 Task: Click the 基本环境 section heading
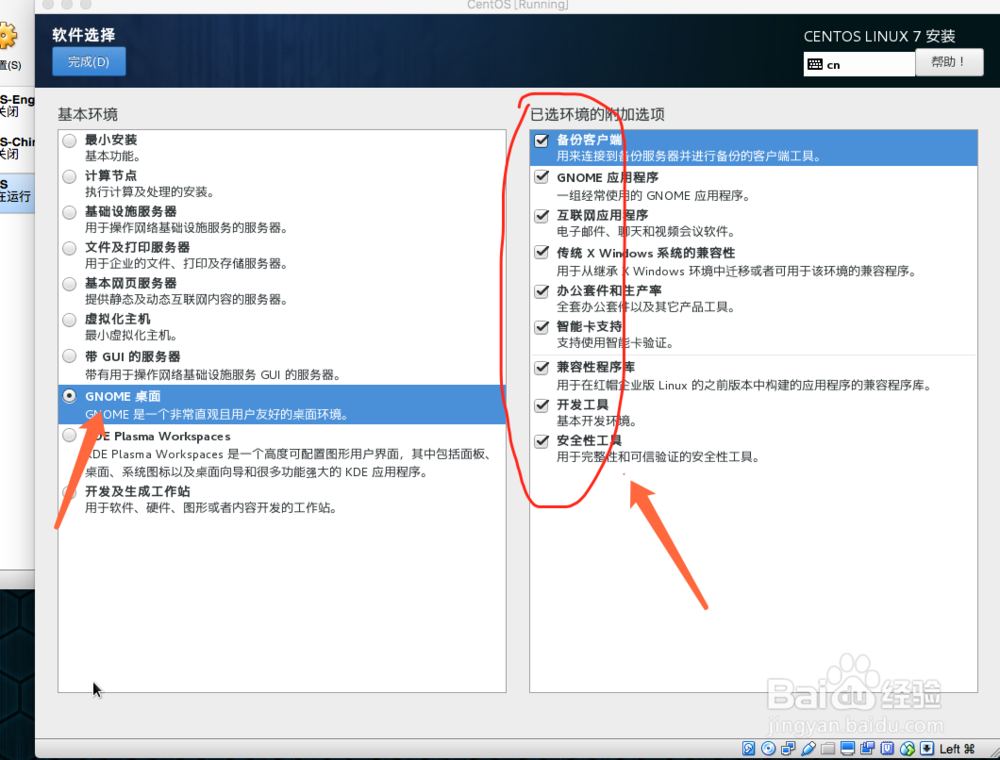pos(88,115)
